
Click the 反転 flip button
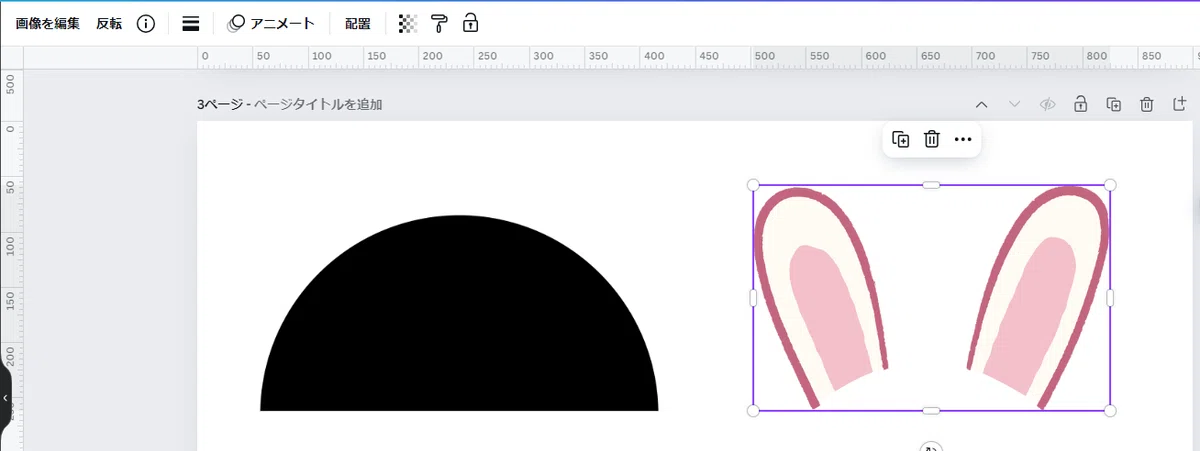(x=109, y=23)
